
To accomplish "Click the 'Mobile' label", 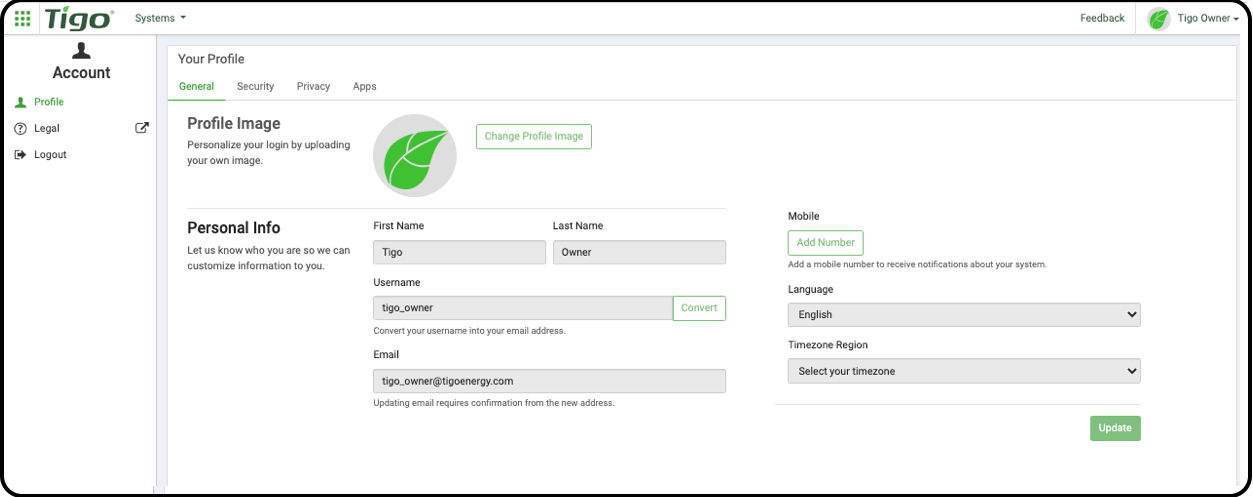I will point(804,216).
